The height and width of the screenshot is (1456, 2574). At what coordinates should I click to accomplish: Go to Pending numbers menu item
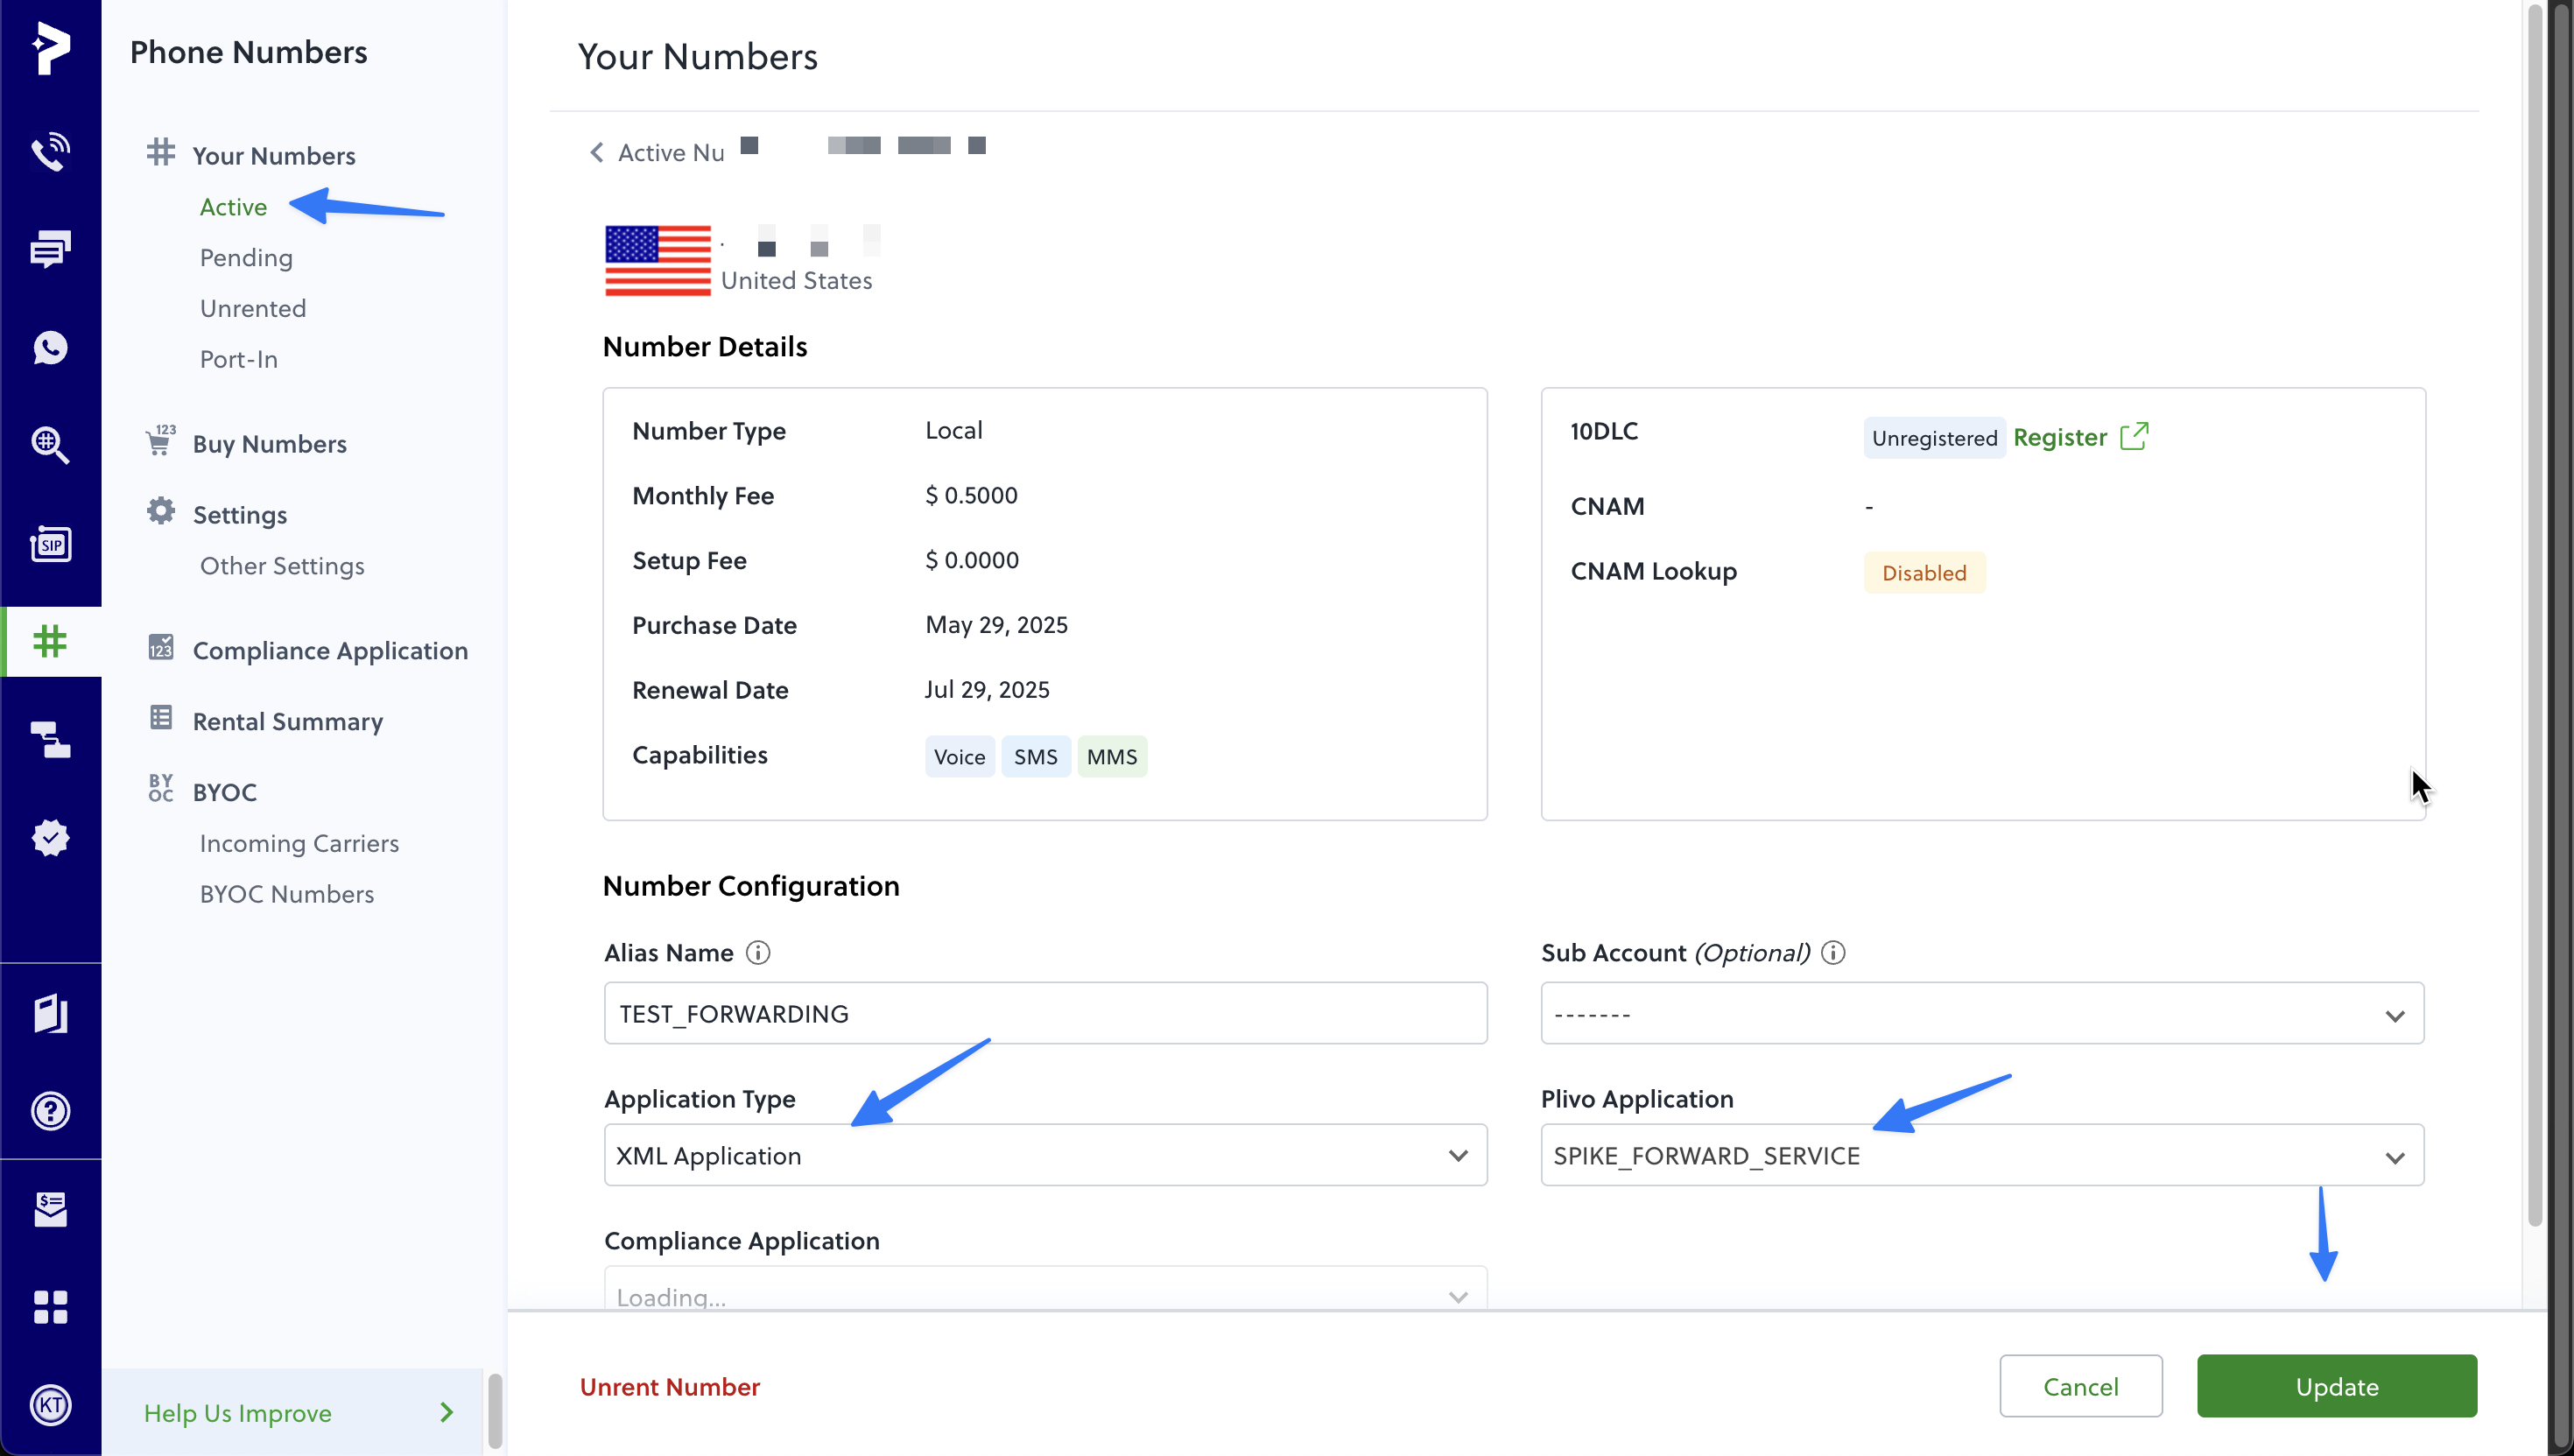point(246,258)
